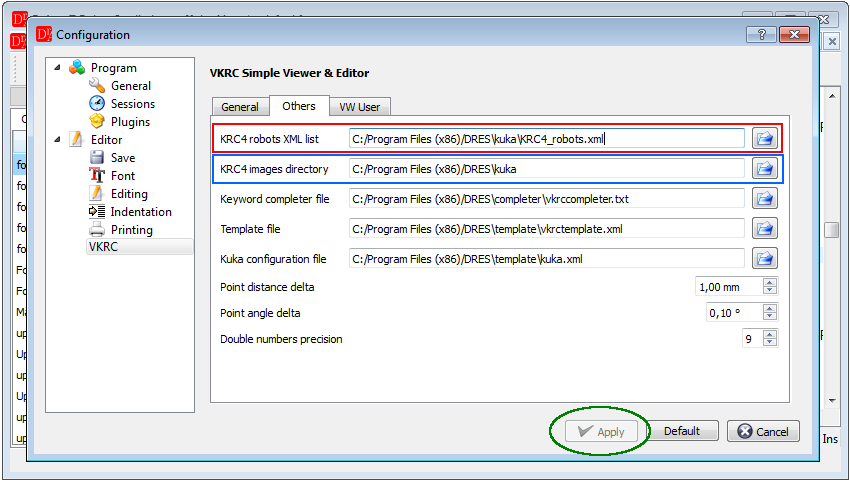Select the Sessions tree entry
The height and width of the screenshot is (480, 850).
click(133, 104)
